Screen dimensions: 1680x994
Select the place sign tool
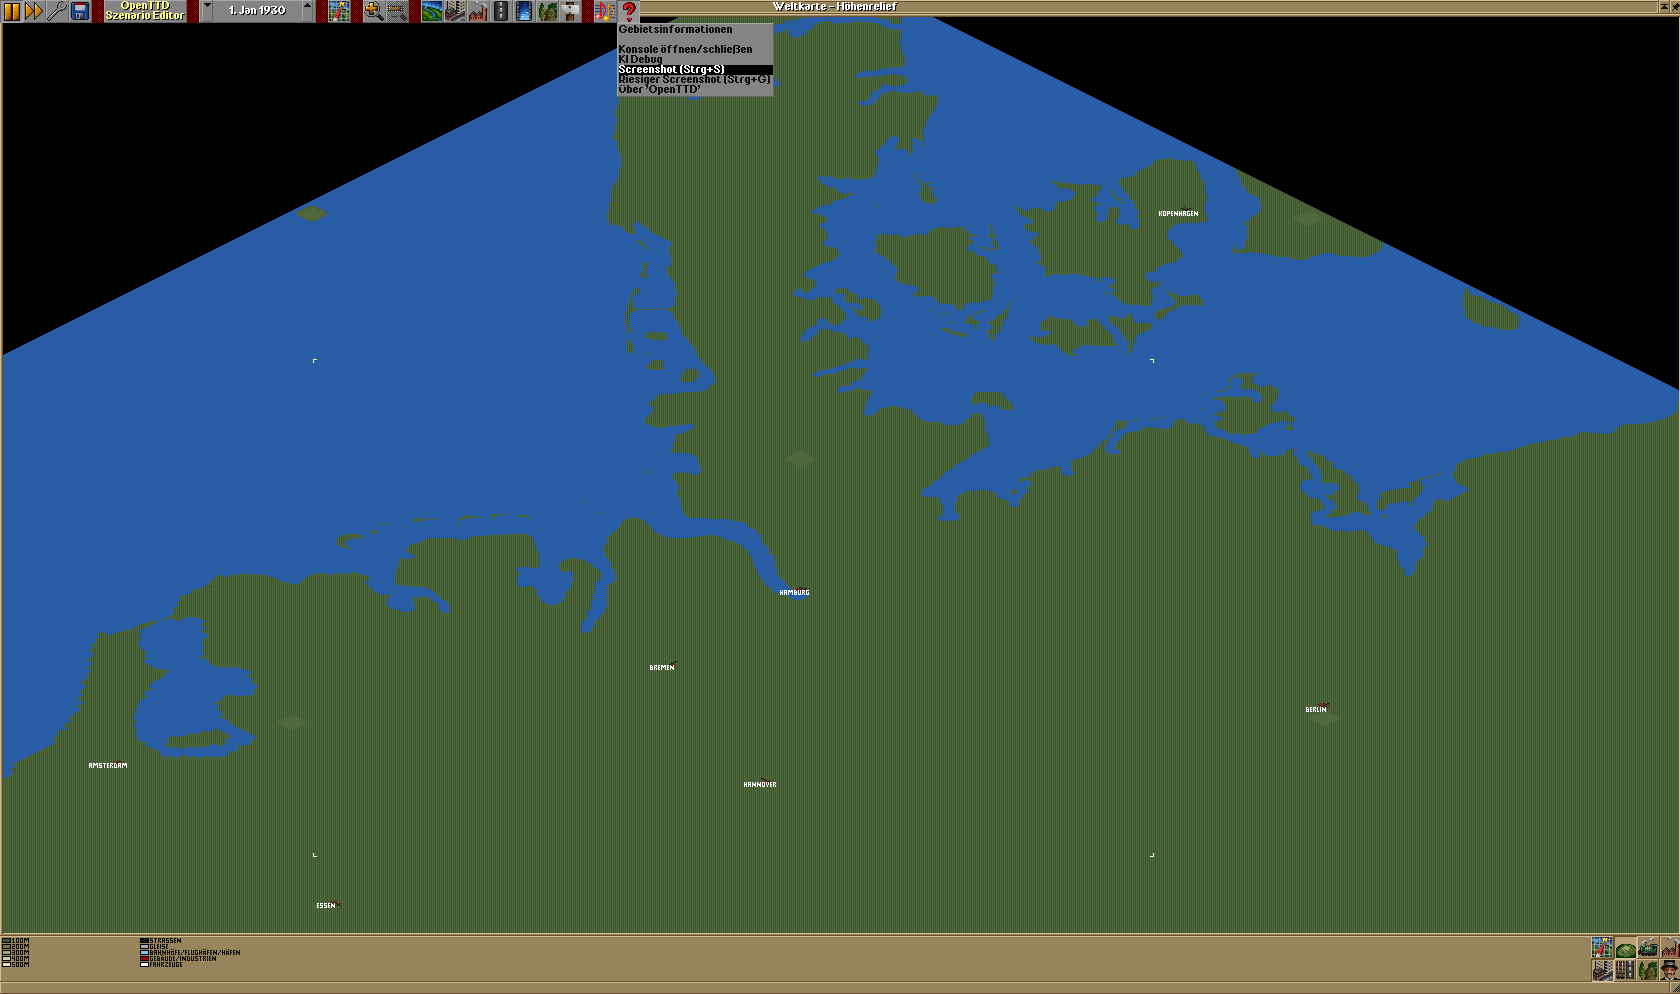571,11
